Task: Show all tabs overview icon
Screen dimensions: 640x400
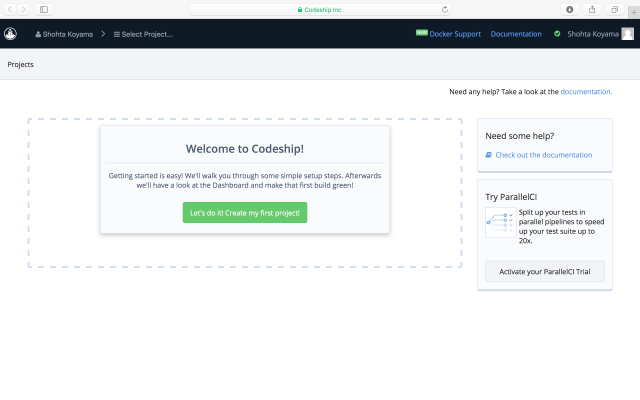Action: point(614,9)
